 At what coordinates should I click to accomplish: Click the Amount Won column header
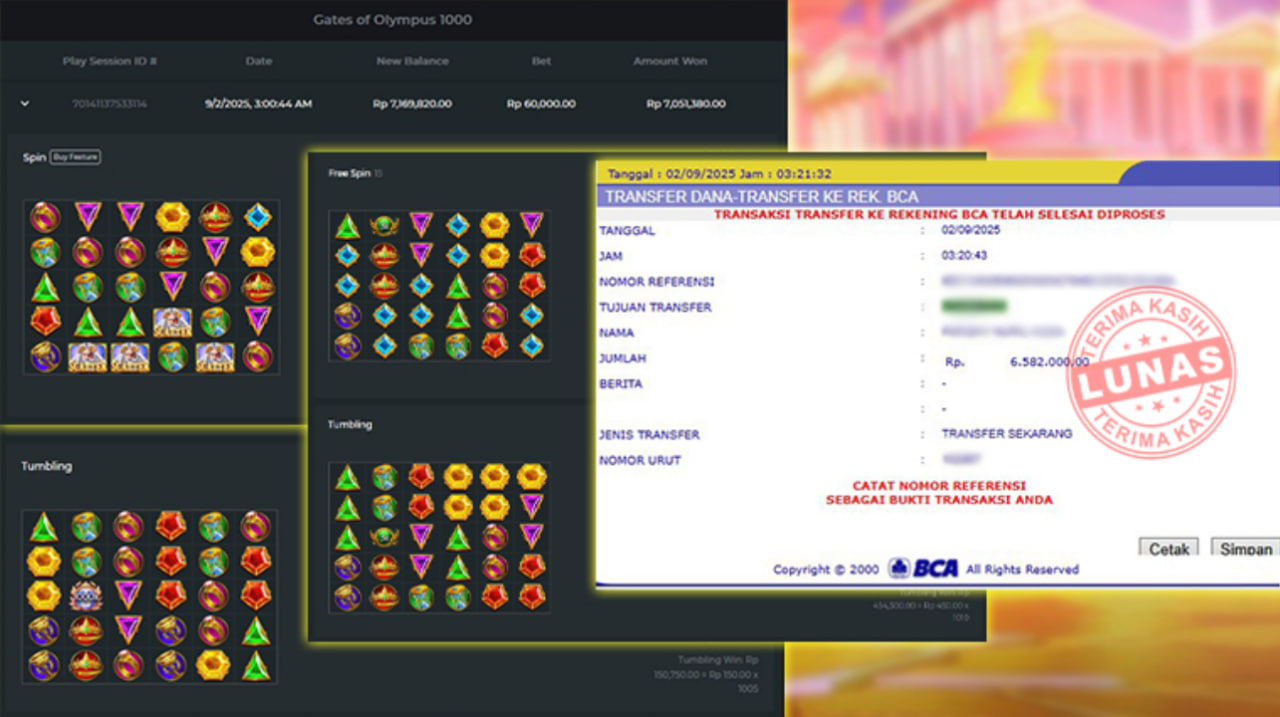670,61
